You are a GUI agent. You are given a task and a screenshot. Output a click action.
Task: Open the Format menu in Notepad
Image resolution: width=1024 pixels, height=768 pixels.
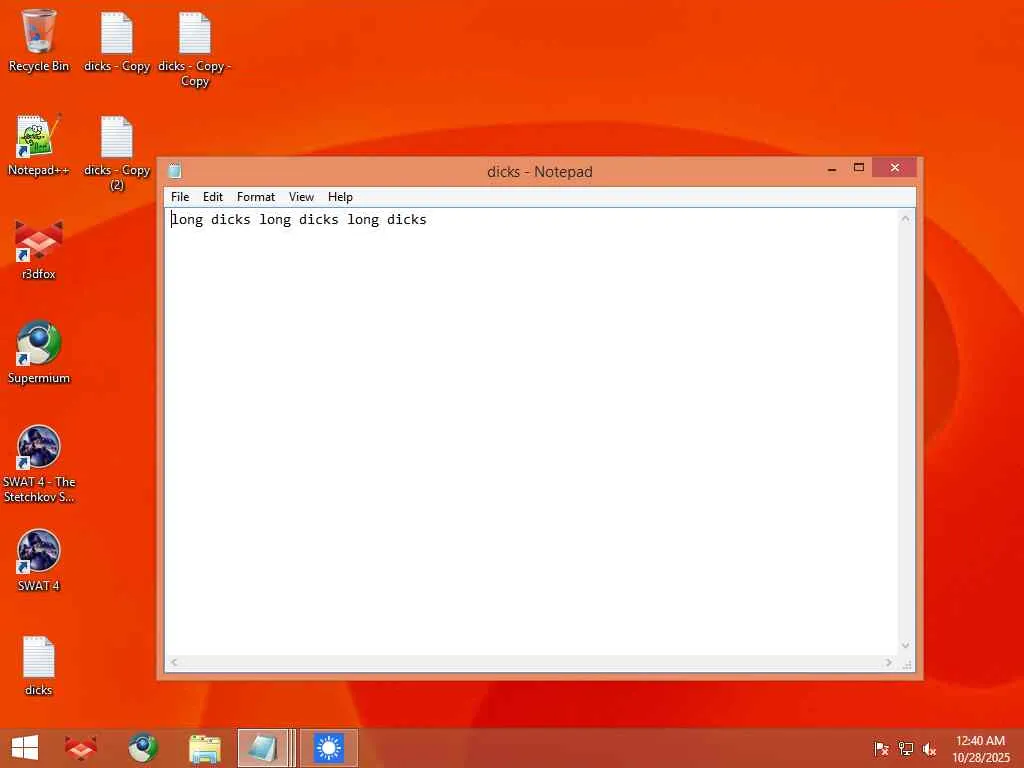point(256,197)
